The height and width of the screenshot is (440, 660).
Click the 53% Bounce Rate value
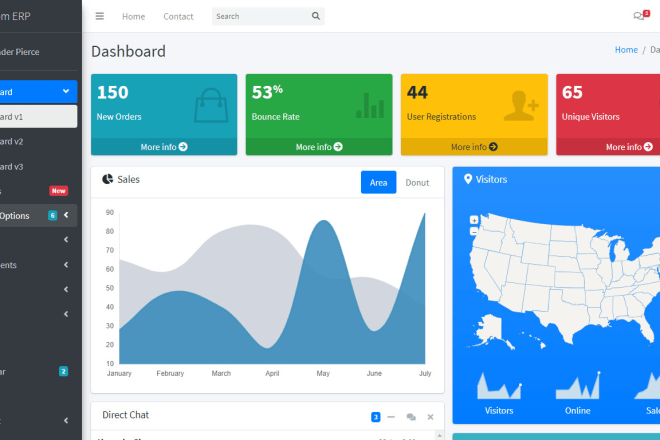pyautogui.click(x=267, y=92)
